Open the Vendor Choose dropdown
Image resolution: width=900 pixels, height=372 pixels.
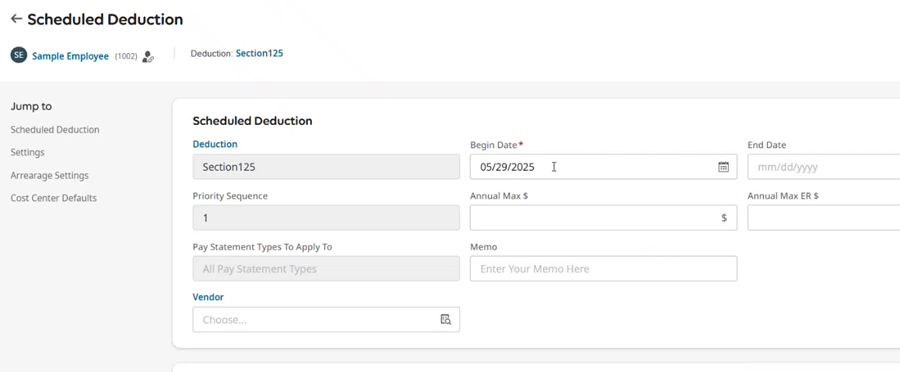point(326,320)
